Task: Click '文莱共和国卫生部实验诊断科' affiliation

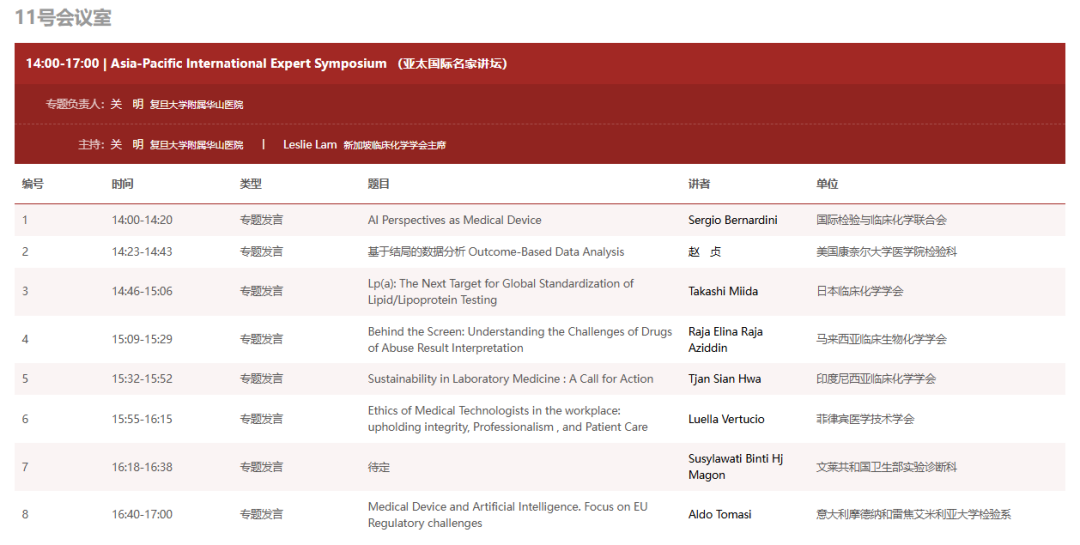Action: point(886,467)
